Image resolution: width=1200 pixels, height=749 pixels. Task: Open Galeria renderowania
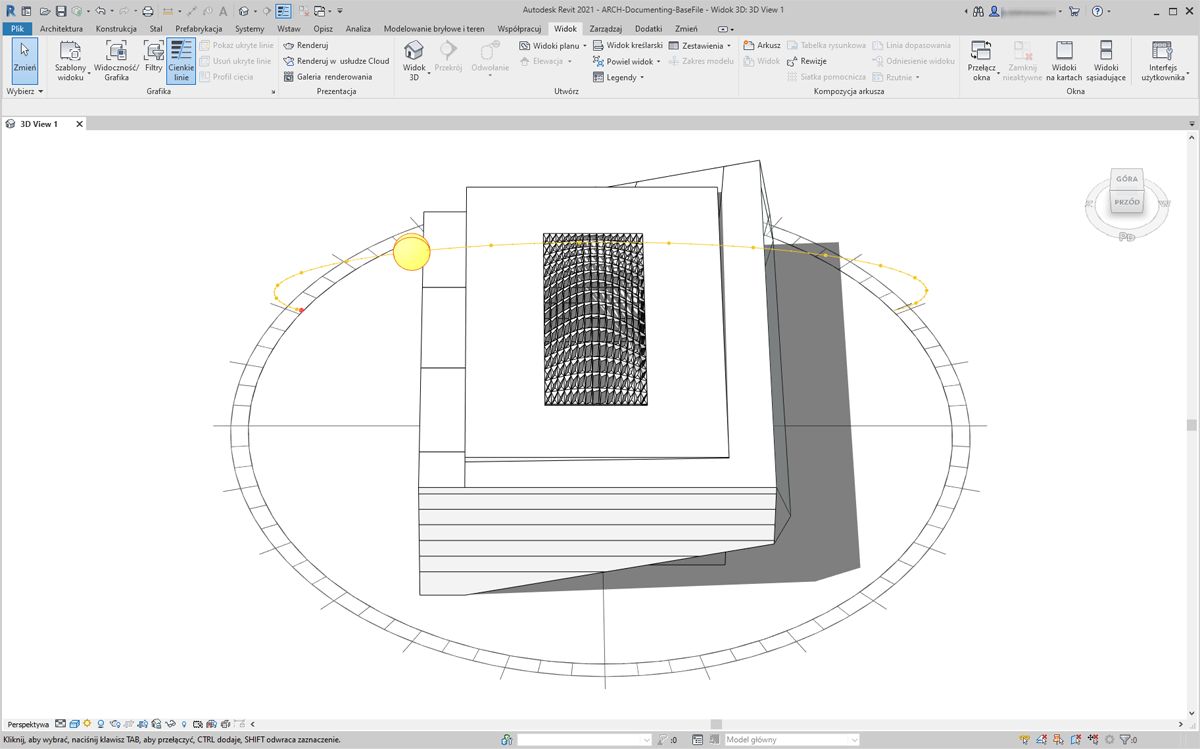328,77
